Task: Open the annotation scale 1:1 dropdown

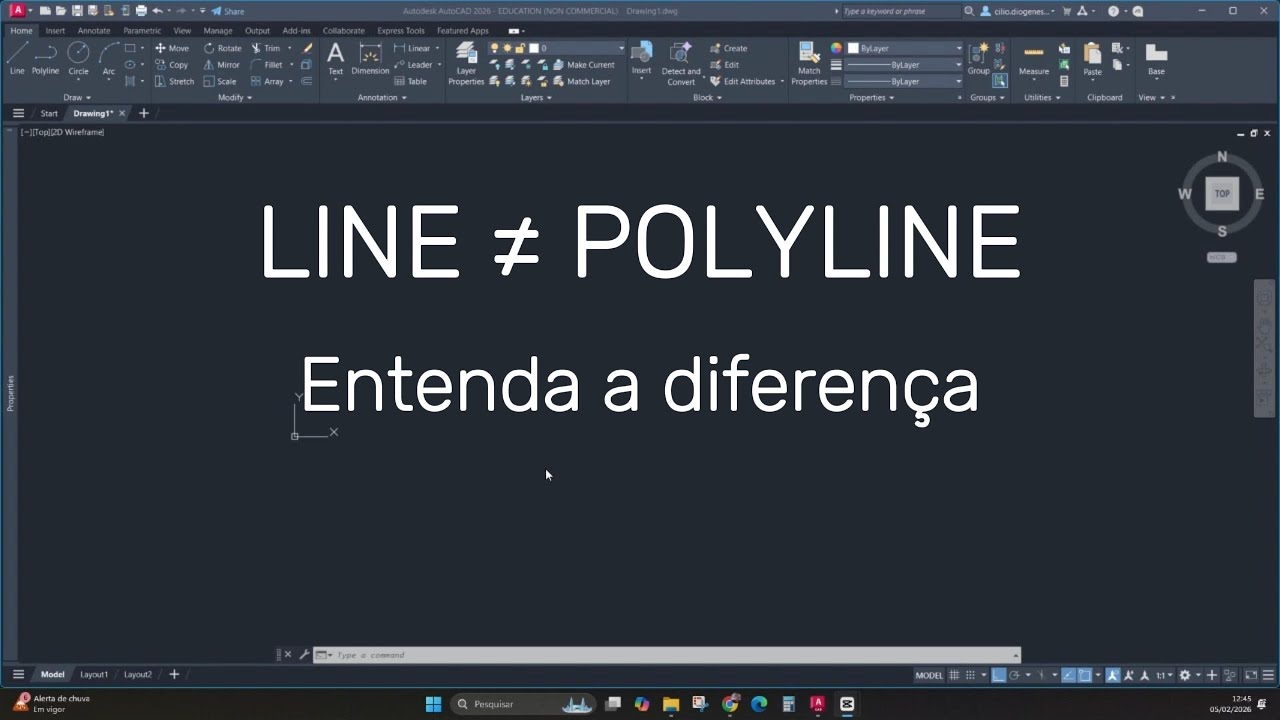Action: [x=1163, y=675]
